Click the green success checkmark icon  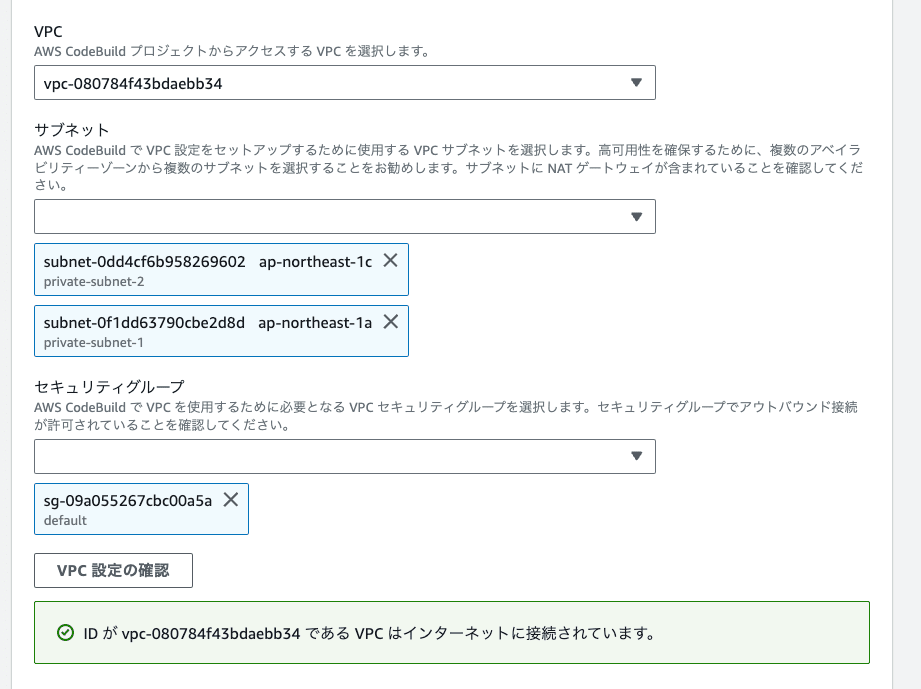pos(65,633)
